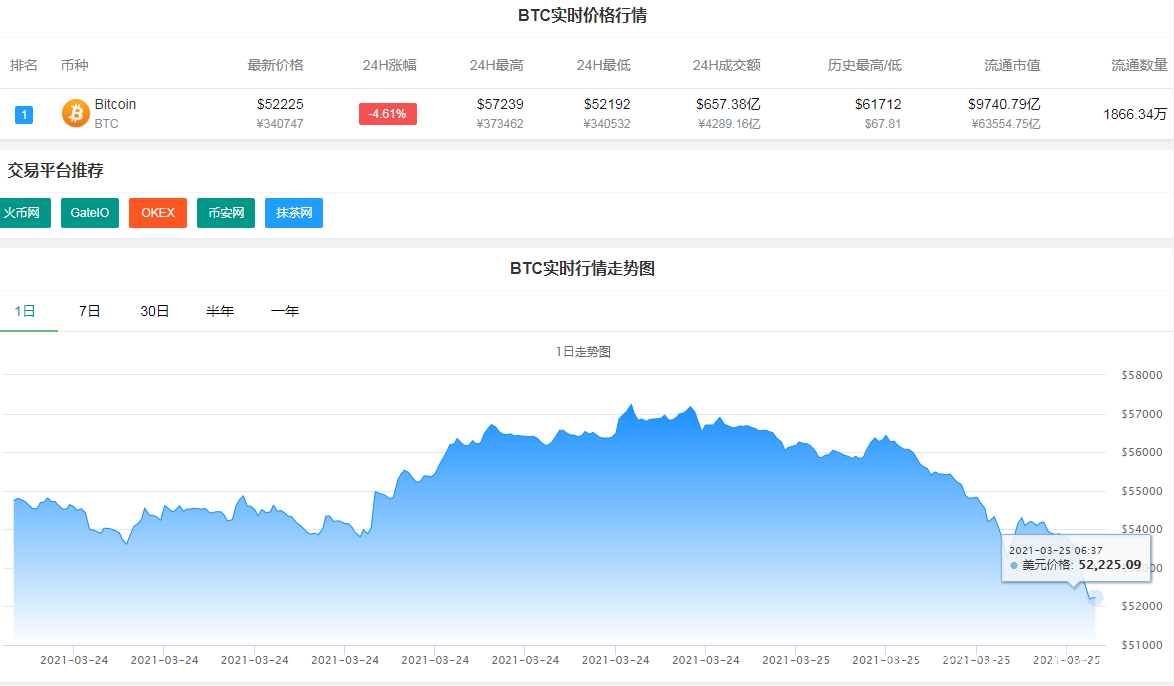Click the rank 1 badge icon
Screen dimensions: 1174x686
pos(23,114)
